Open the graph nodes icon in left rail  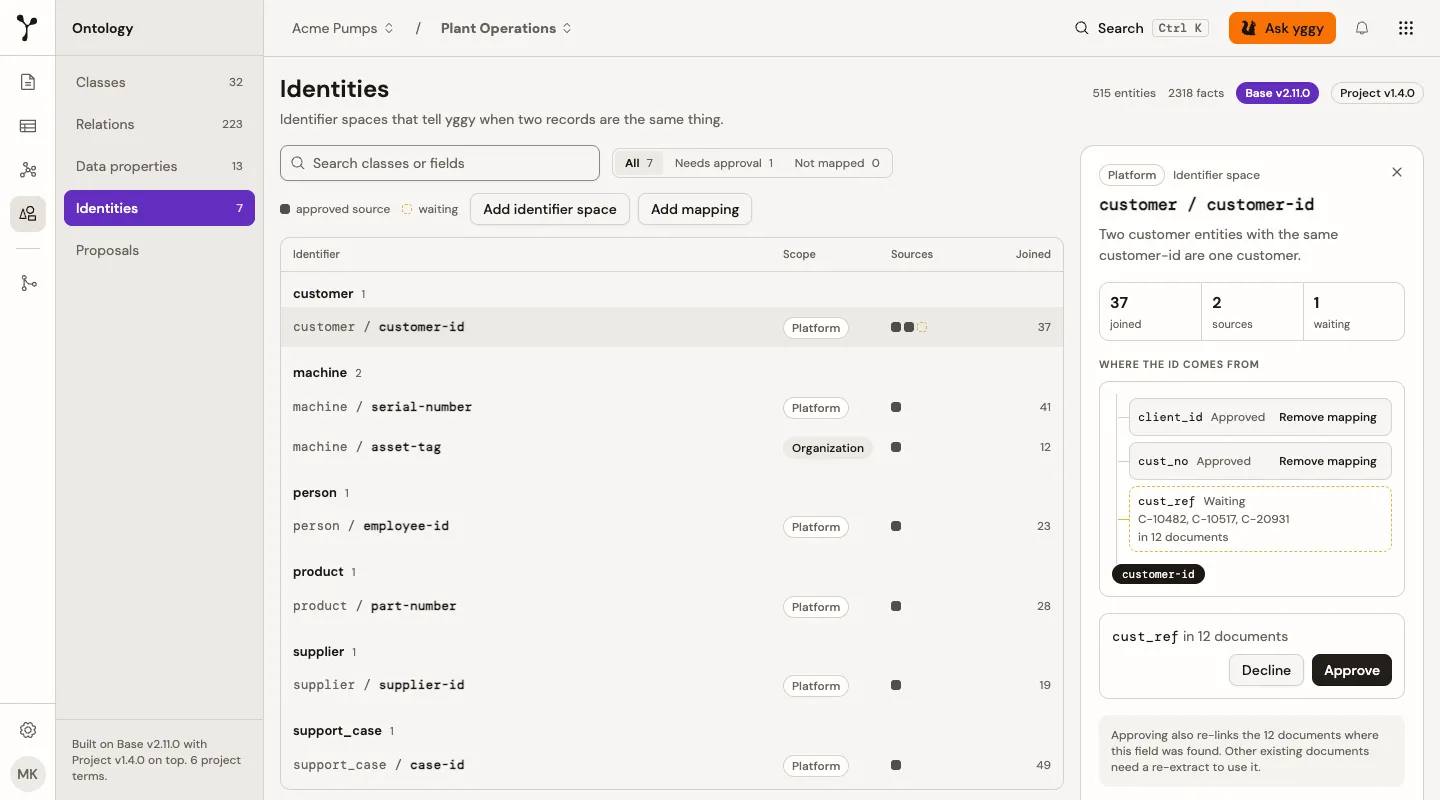pyautogui.click(x=28, y=170)
